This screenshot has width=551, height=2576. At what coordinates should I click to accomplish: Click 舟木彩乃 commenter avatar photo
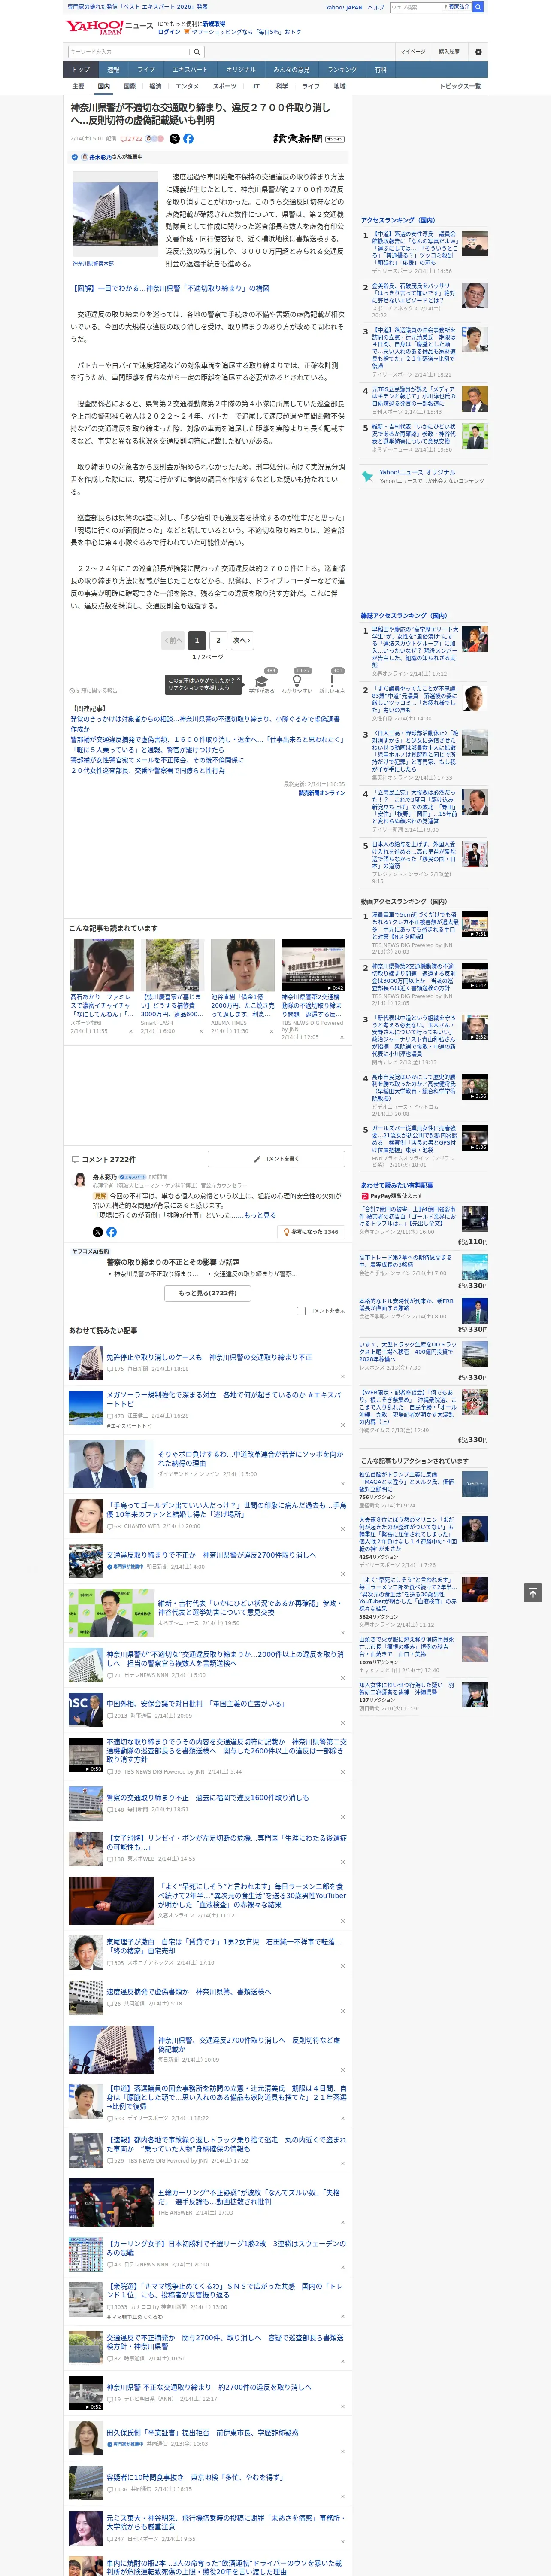[79, 1180]
